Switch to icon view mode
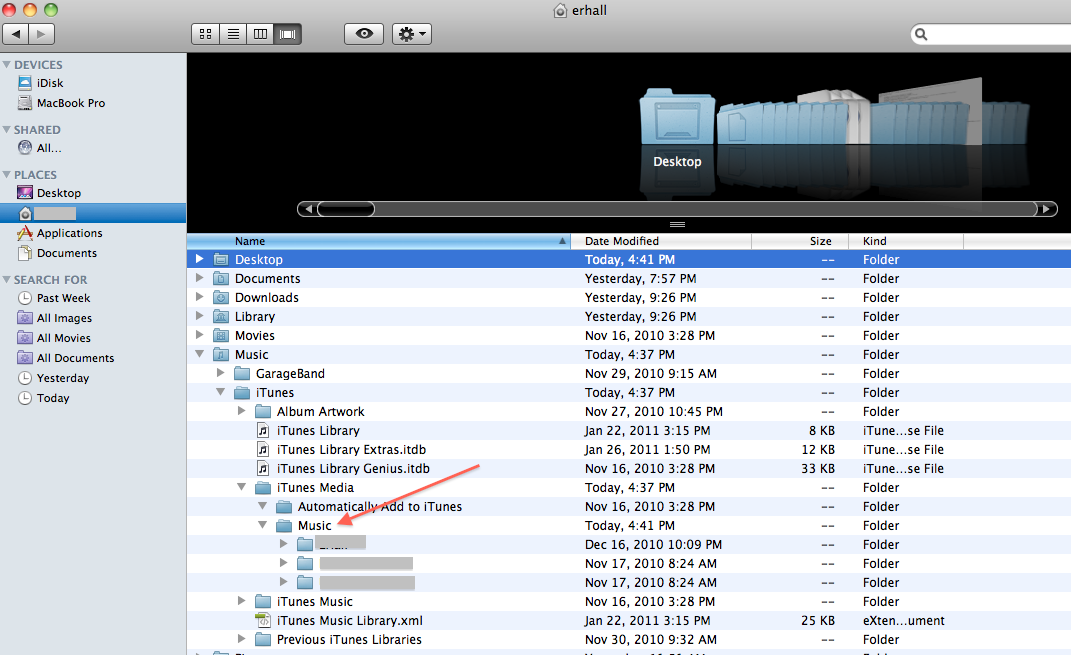The width and height of the screenshot is (1071, 655). (206, 34)
